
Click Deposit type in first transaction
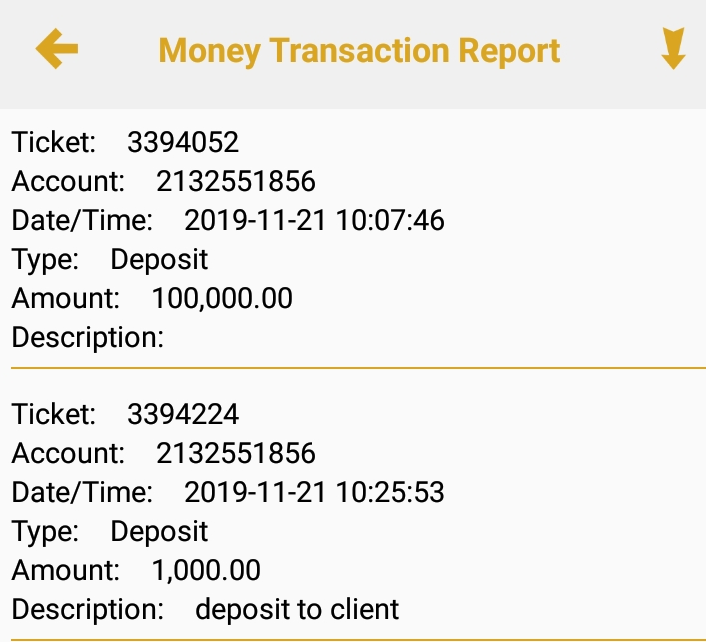click(159, 259)
